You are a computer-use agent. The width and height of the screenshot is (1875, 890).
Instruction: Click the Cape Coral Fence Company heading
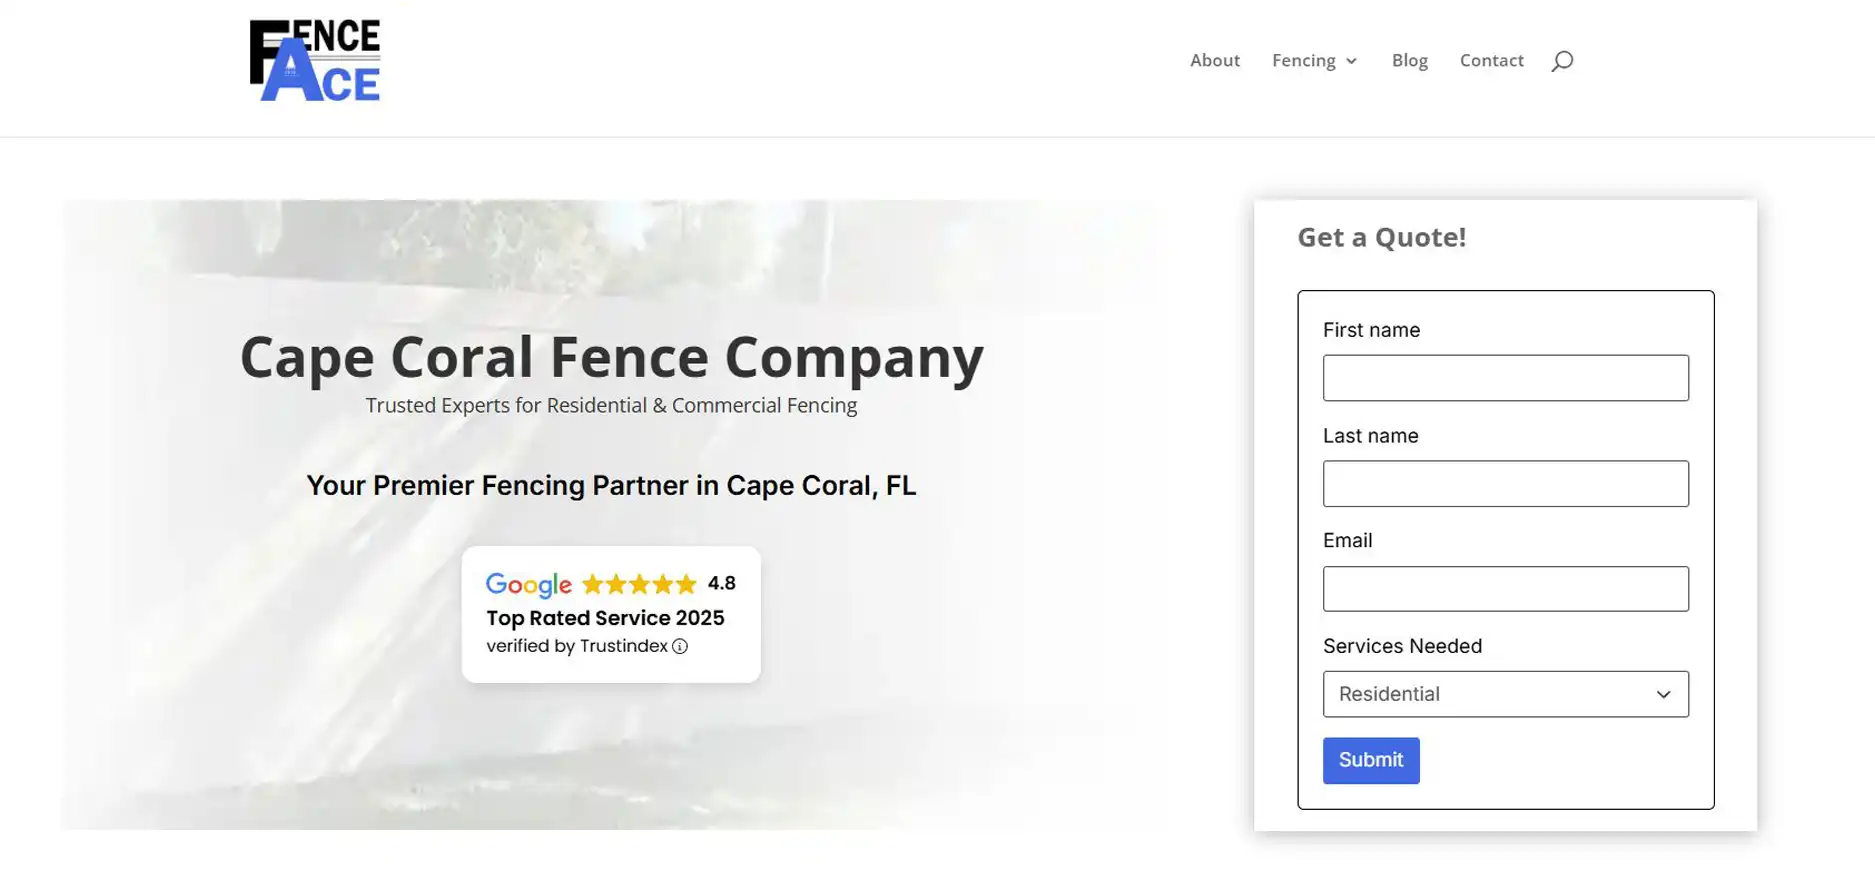[x=611, y=357]
